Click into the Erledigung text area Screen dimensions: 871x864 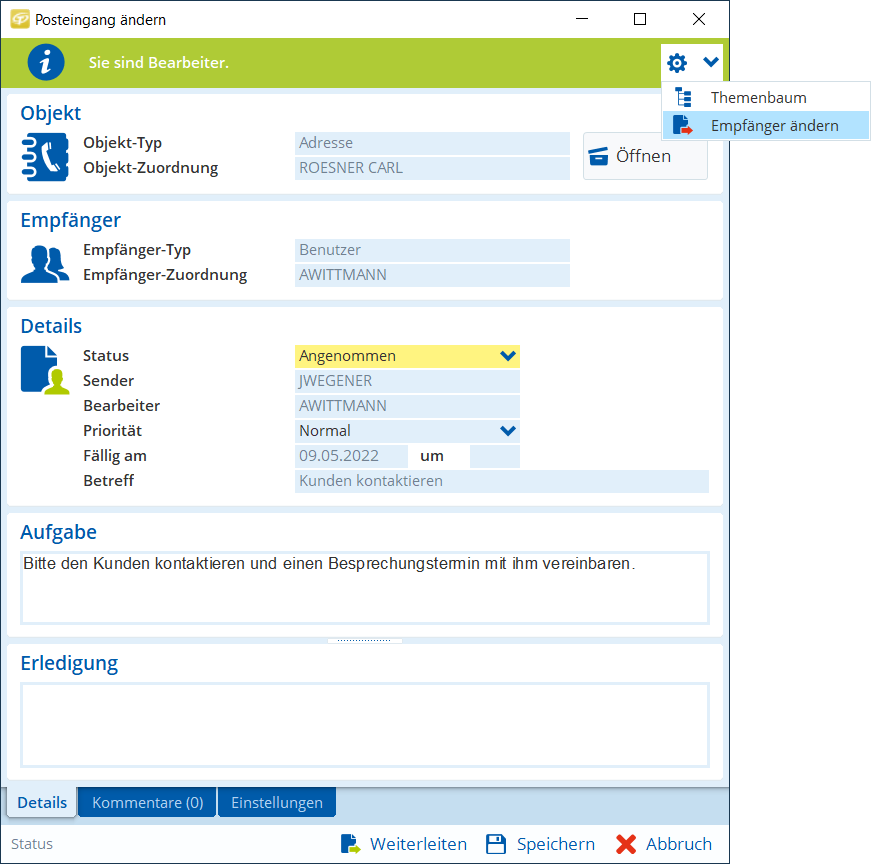(364, 725)
